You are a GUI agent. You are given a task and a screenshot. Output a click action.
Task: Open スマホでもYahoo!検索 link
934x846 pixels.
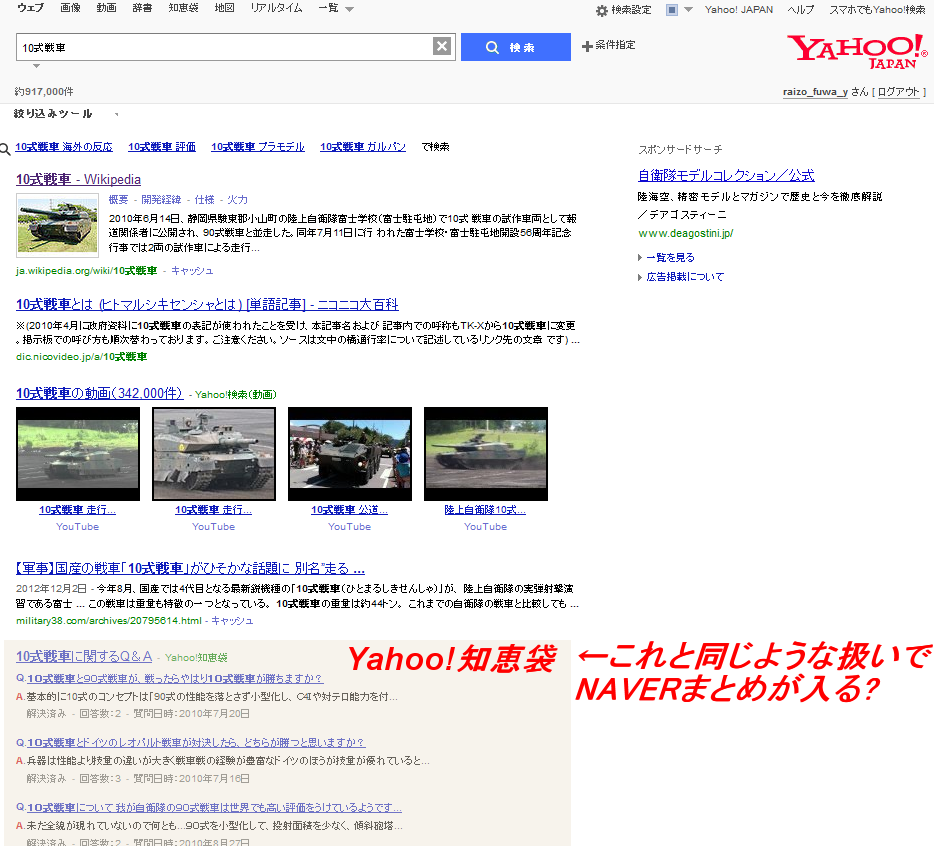[x=877, y=10]
